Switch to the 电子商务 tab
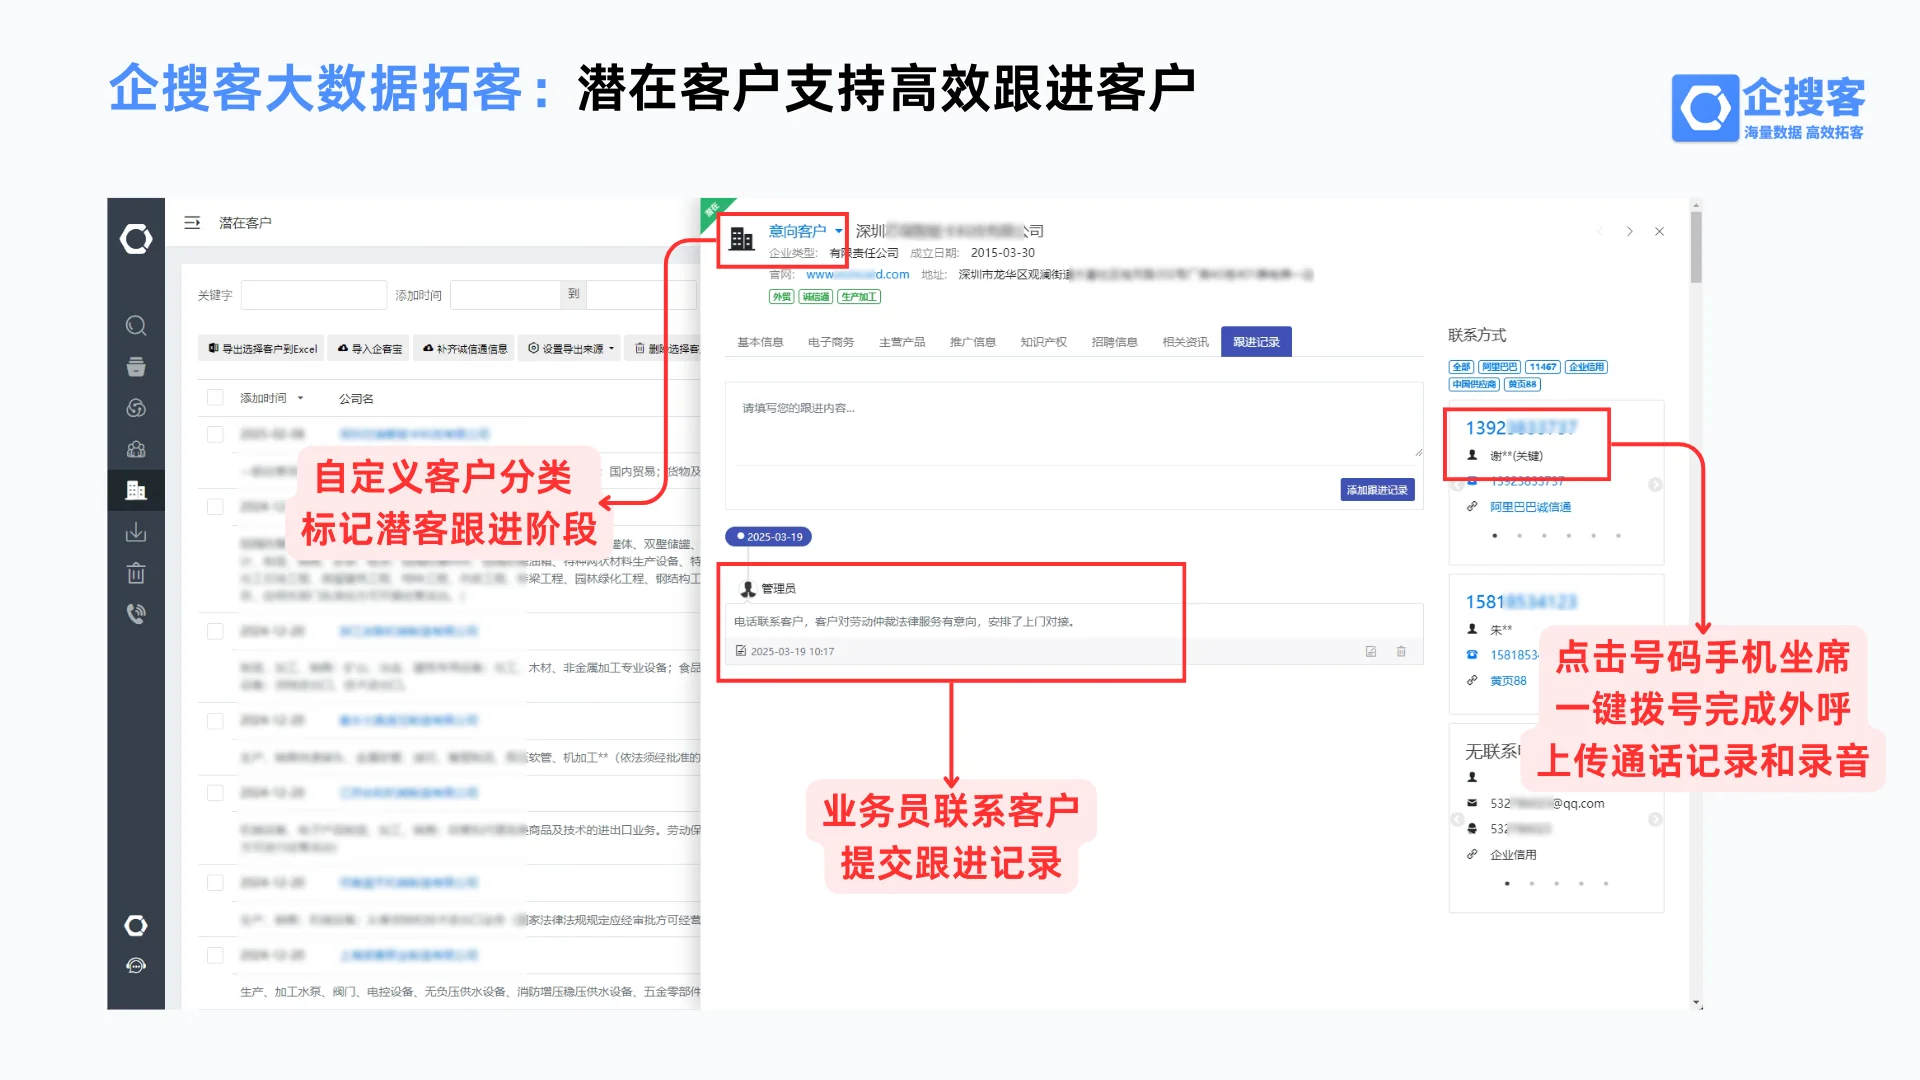Image resolution: width=1920 pixels, height=1080 pixels. pos(831,342)
